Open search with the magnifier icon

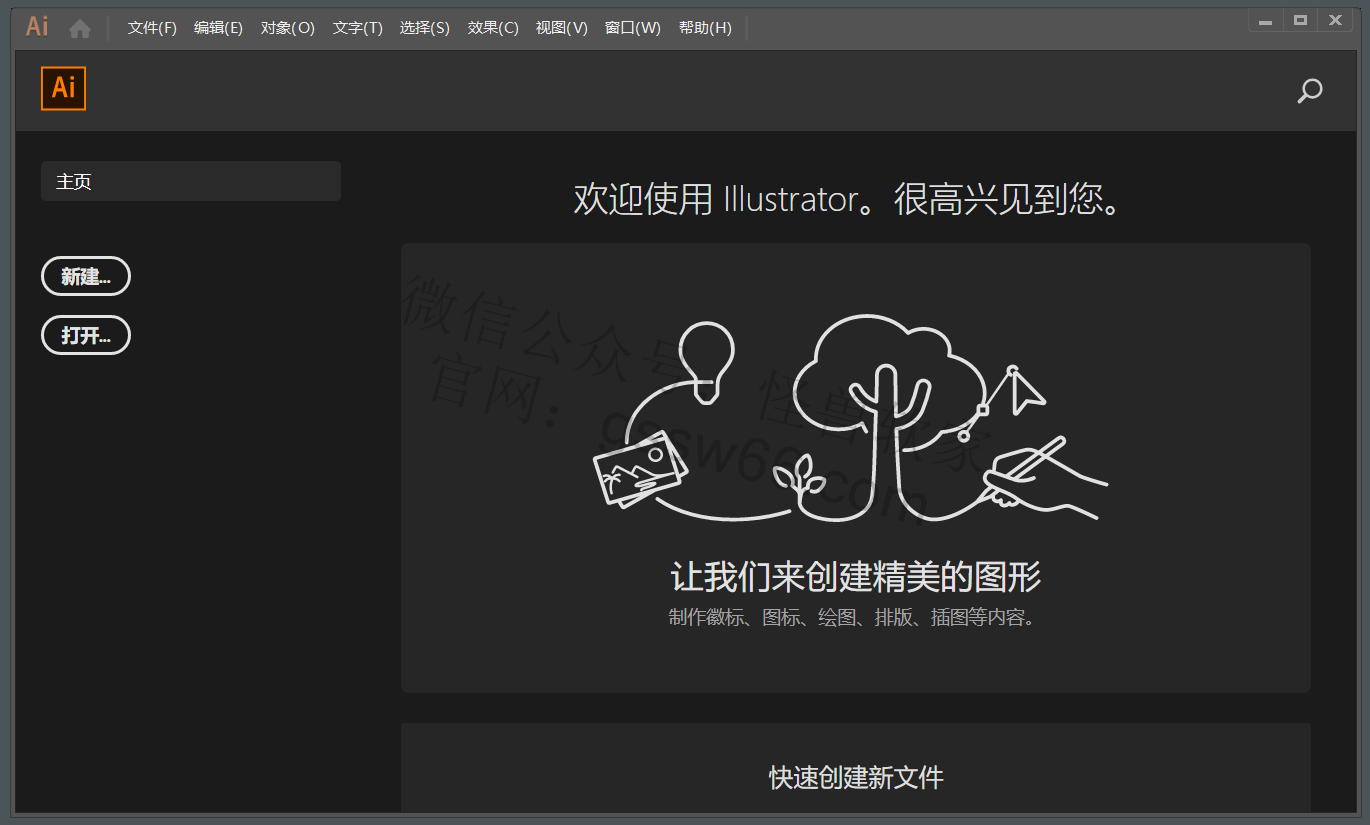click(1309, 91)
